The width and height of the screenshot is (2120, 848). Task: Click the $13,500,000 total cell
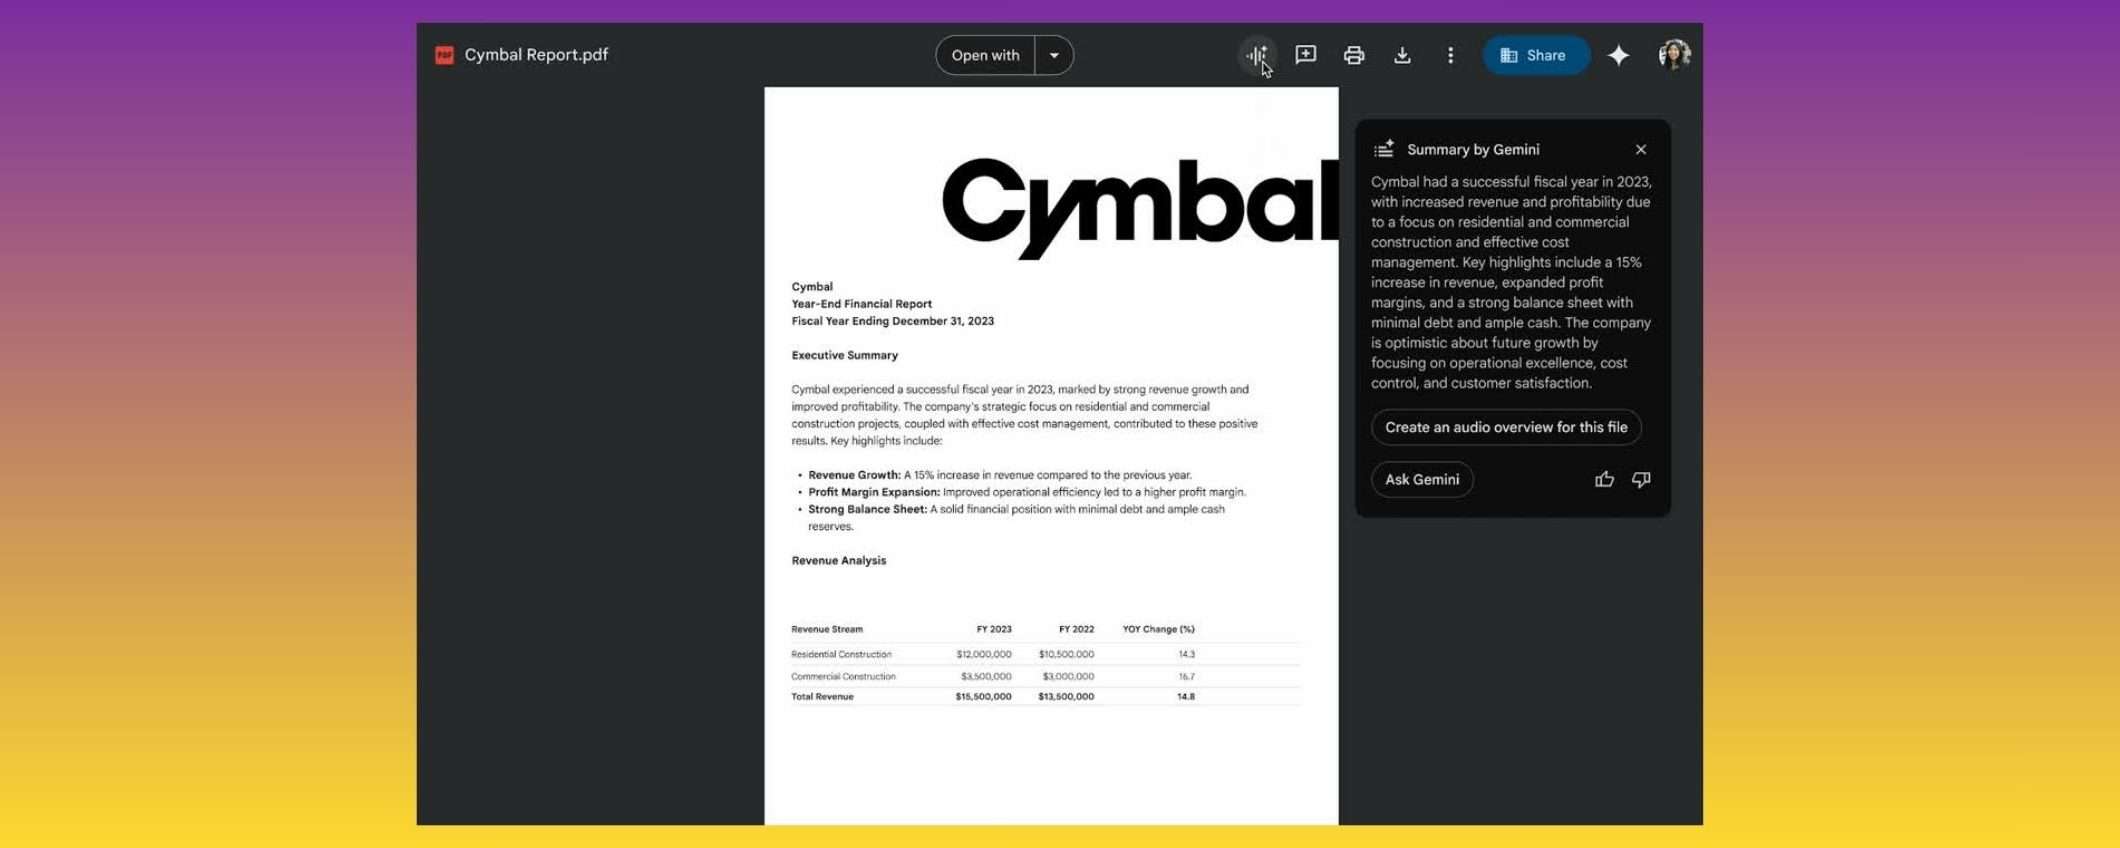coord(1066,696)
